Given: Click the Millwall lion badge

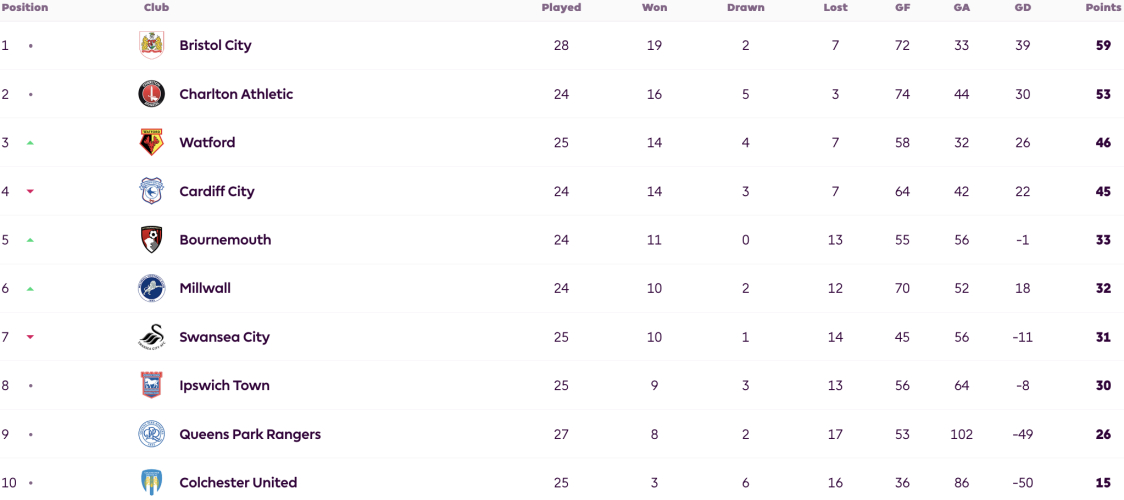Looking at the screenshot, I should (x=151, y=288).
